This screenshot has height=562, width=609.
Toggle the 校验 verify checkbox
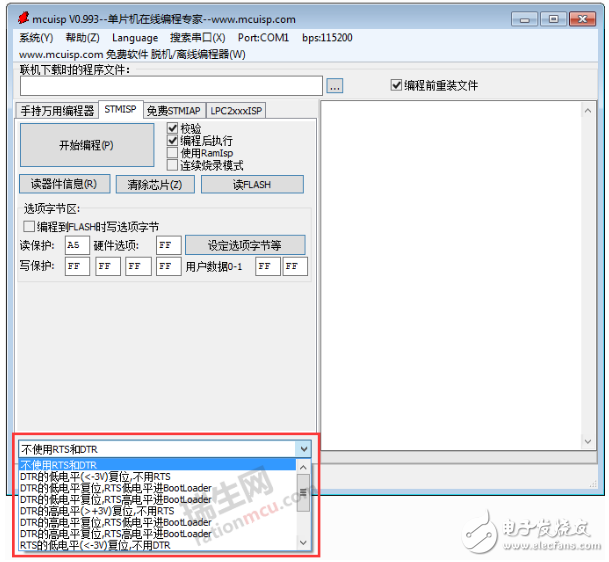tap(173, 128)
